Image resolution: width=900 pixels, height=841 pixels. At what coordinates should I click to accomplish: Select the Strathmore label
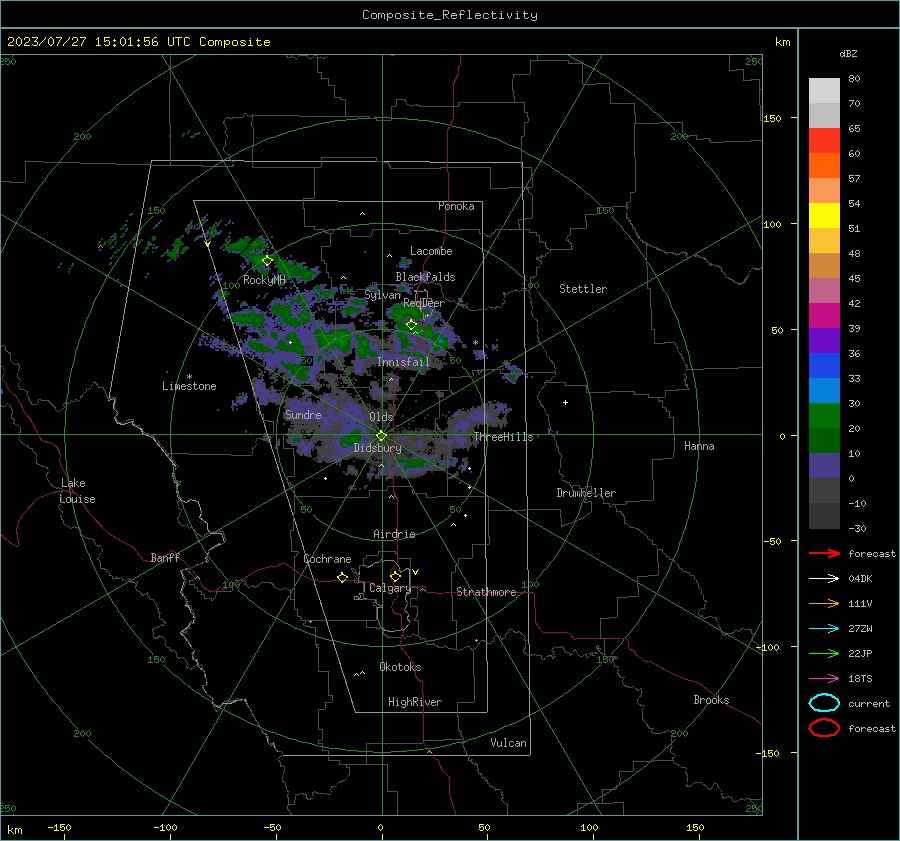[x=486, y=592]
